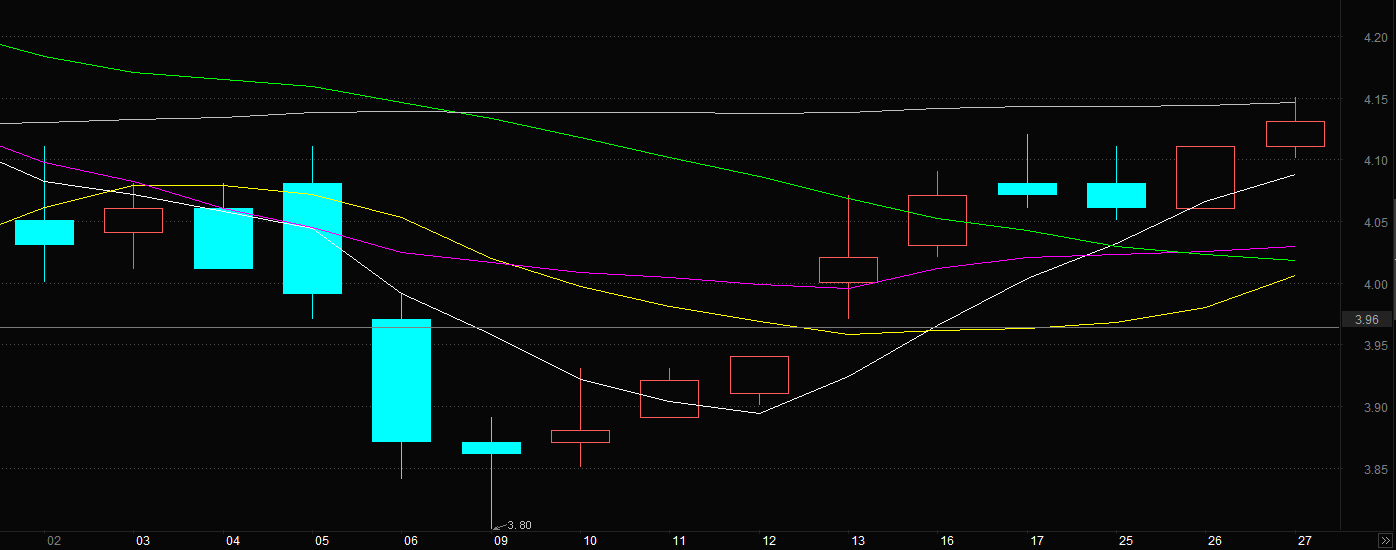Click the date label 17
Viewport: 1396px width, 550px height.
tap(1037, 541)
